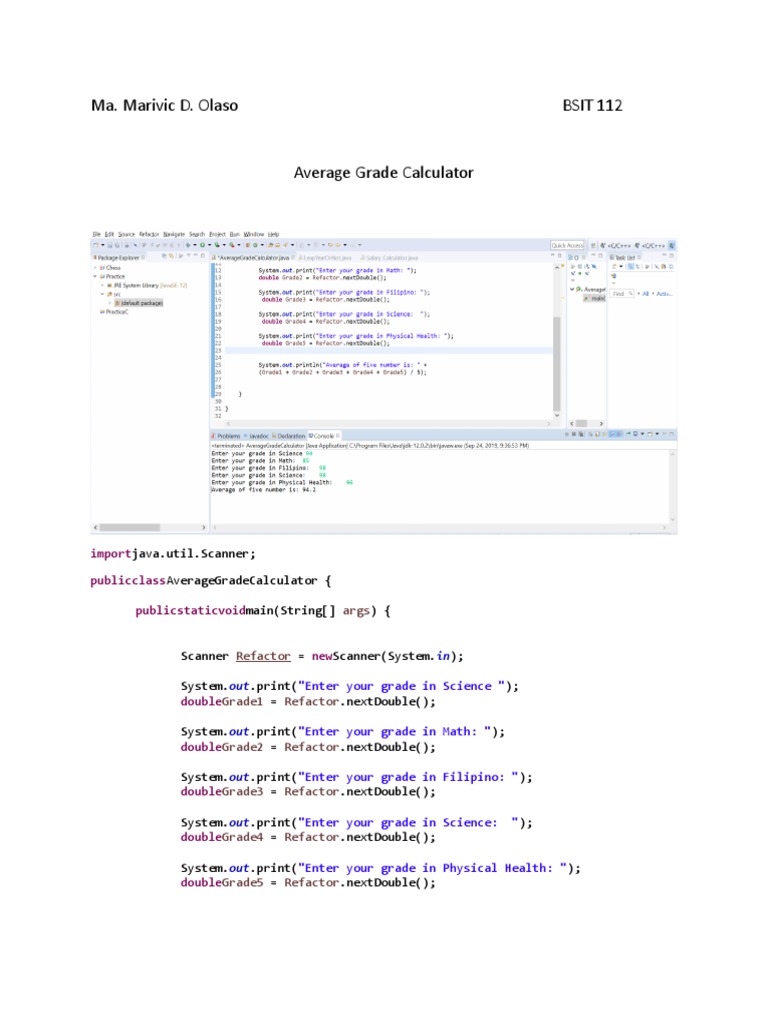Open the Javadoc view tab
This screenshot has height=1024, width=768.
(256, 436)
